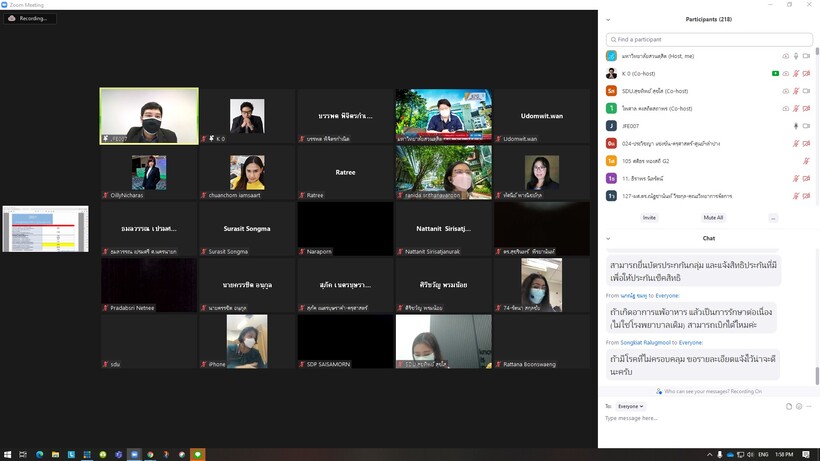Click the muted mic icon for K 0 (Co-host)

pos(796,74)
